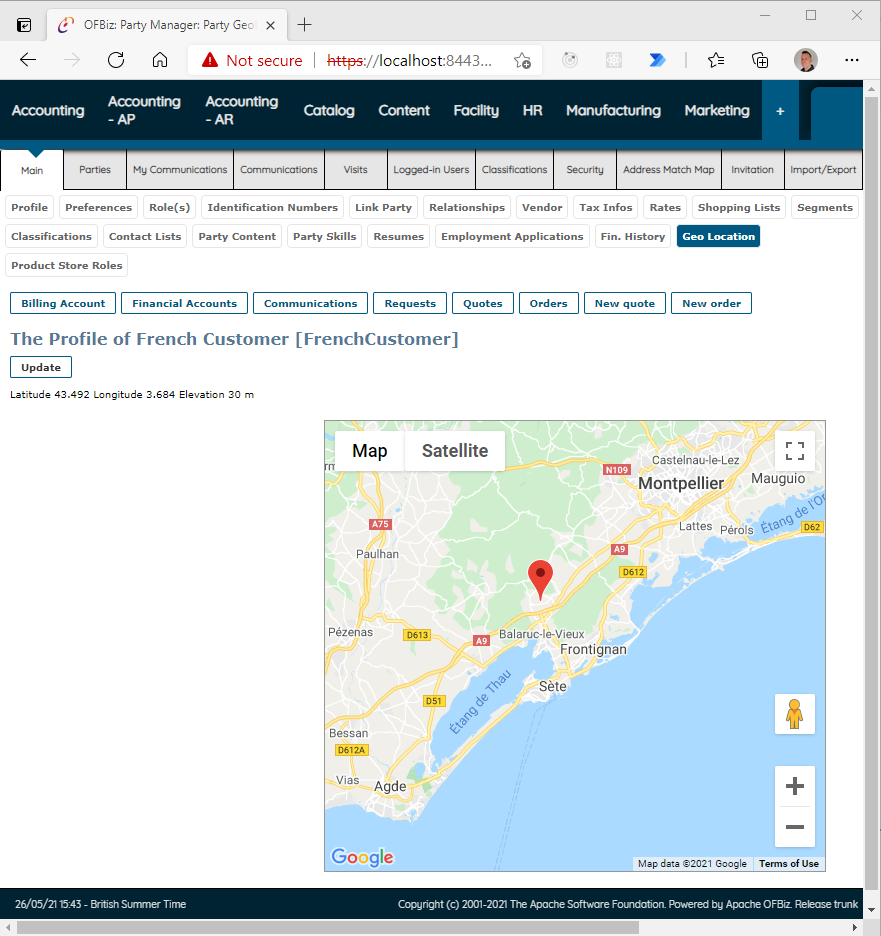881x936 pixels.
Task: Select the Visits tab
Action: click(x=355, y=170)
